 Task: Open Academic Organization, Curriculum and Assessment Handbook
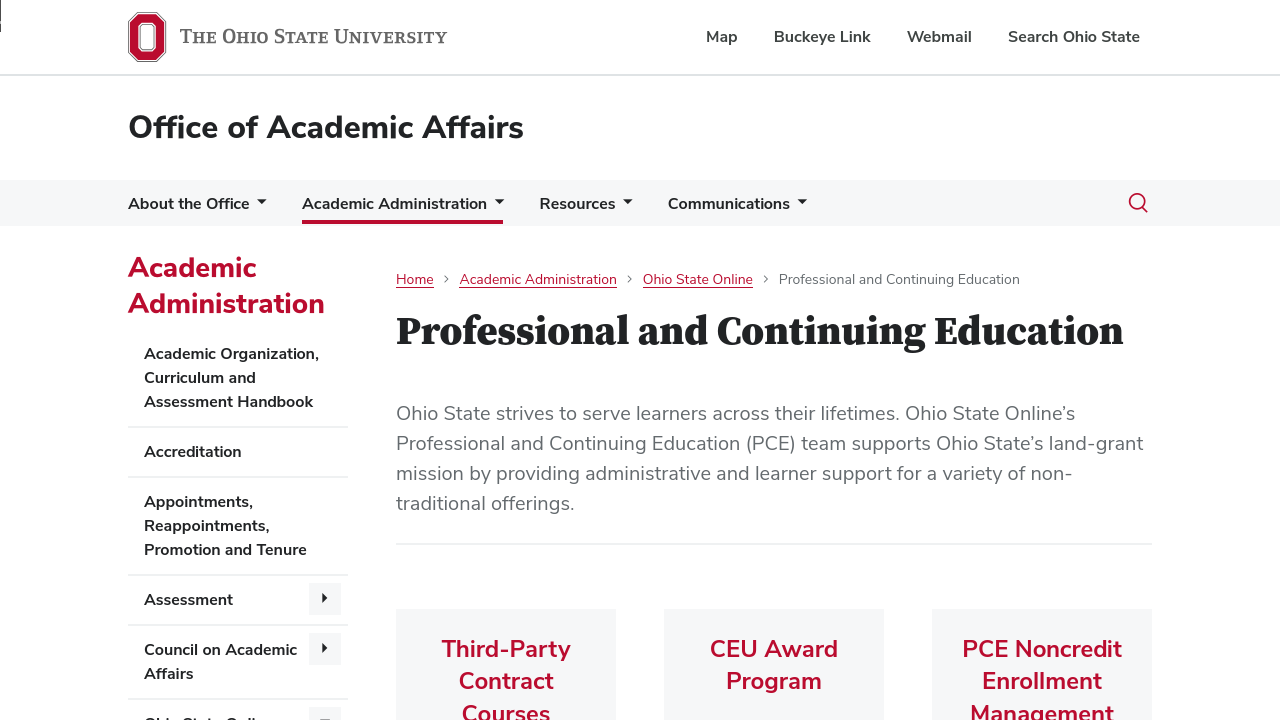click(x=231, y=378)
